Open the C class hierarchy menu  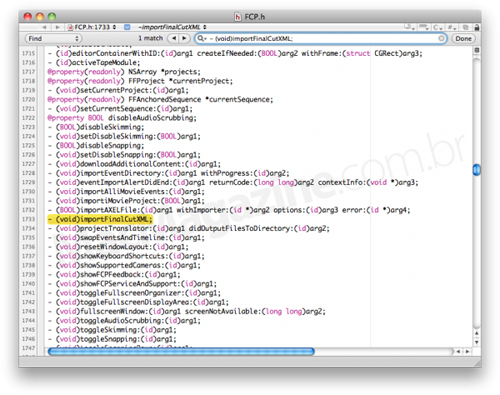437,27
